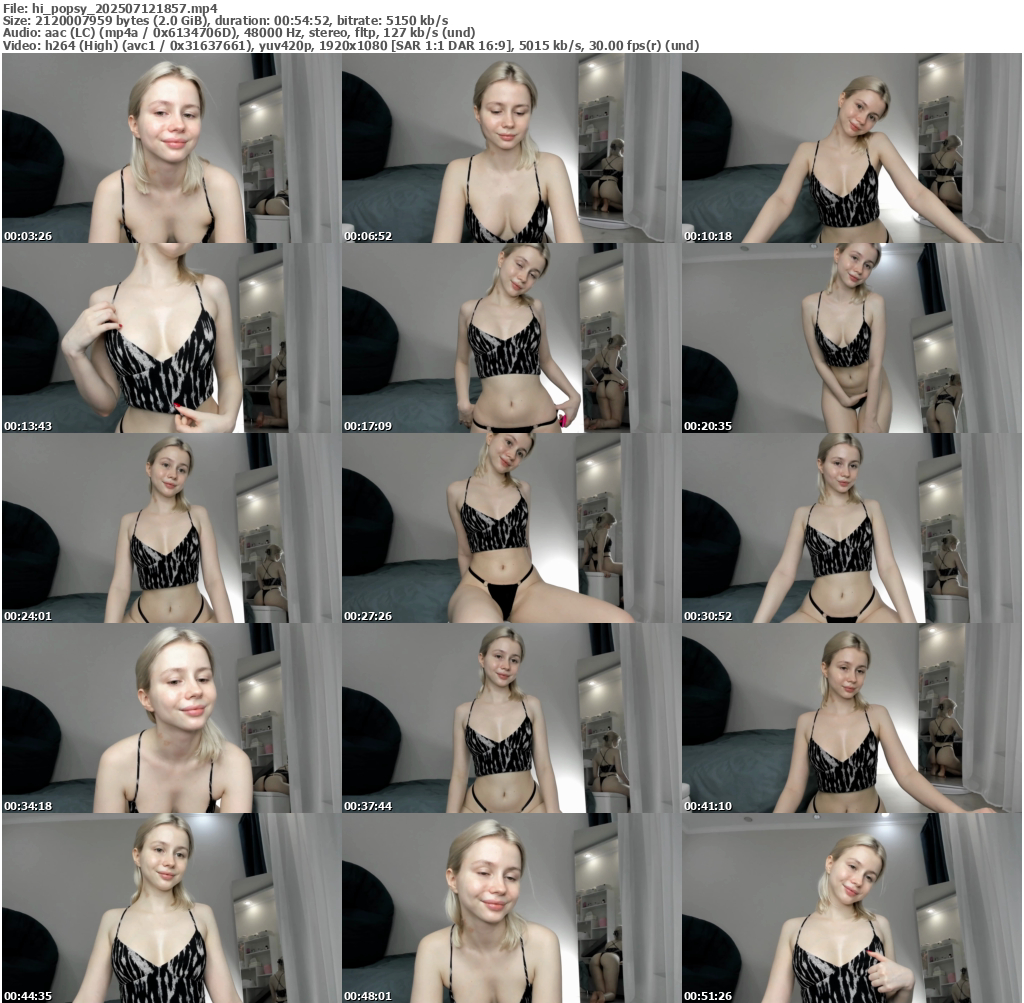1024x1003 pixels.
Task: Click the frame at 00:41:10
Action: click(851, 718)
